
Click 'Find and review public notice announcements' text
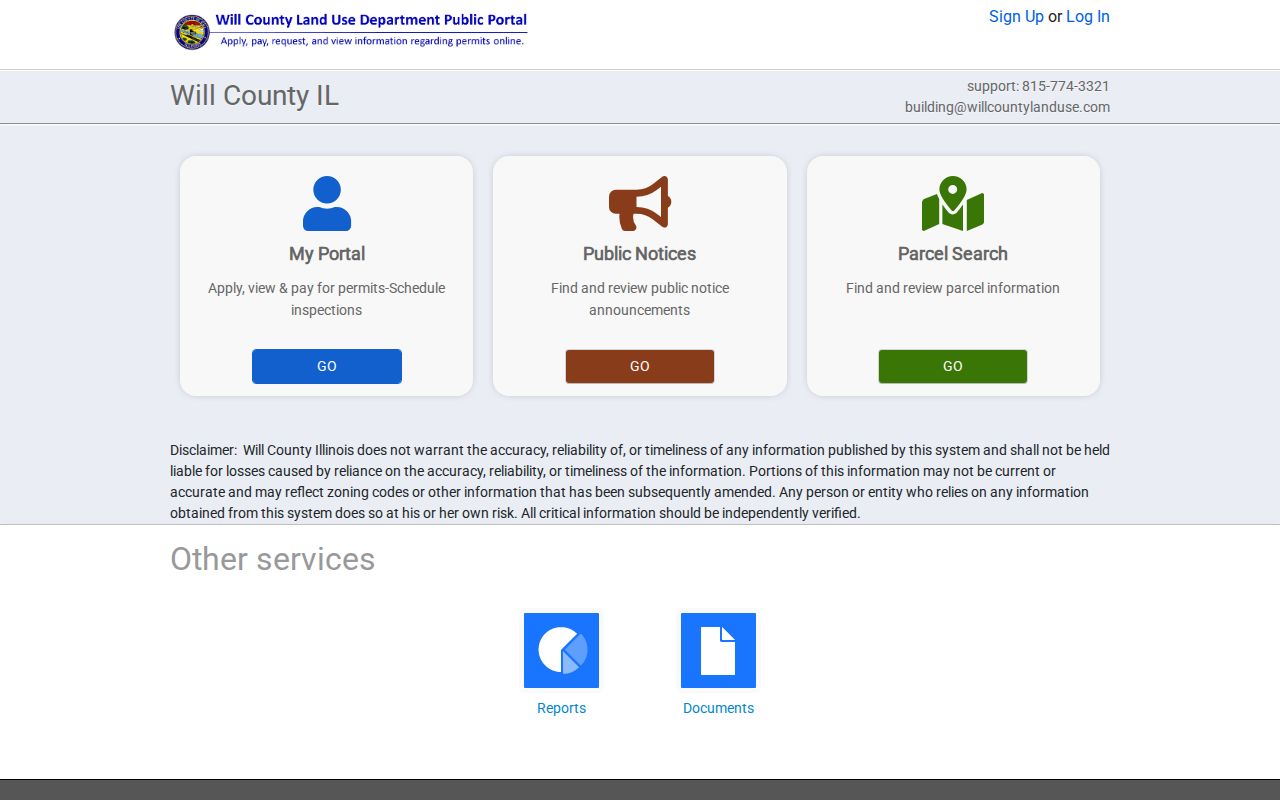640,299
